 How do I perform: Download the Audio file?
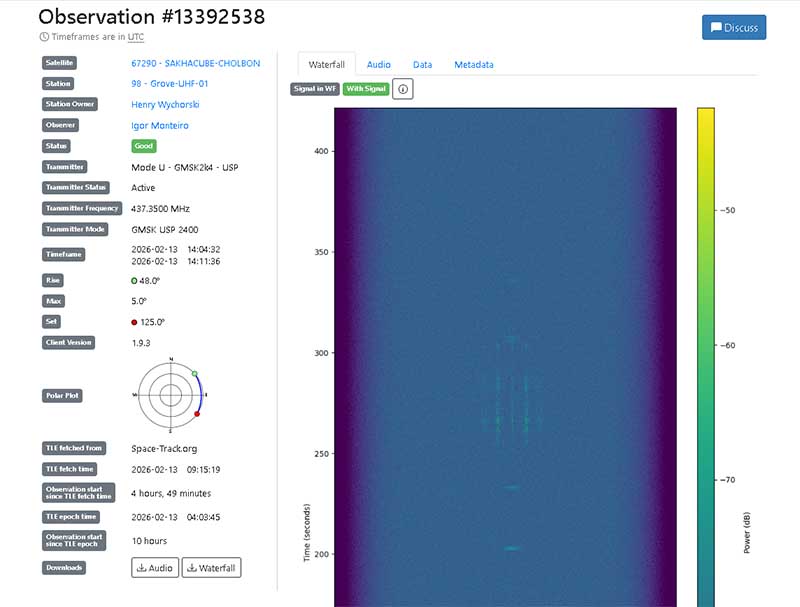(154, 568)
